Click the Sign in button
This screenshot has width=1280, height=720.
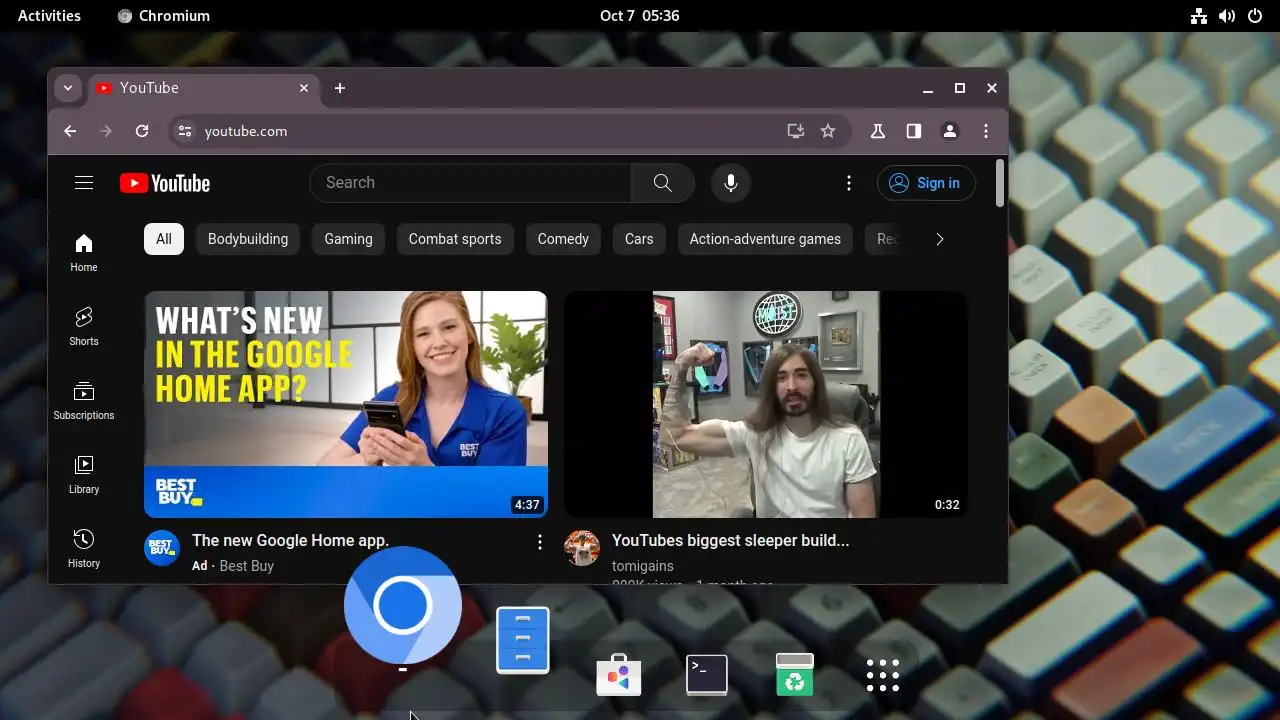pyautogui.click(x=926, y=183)
